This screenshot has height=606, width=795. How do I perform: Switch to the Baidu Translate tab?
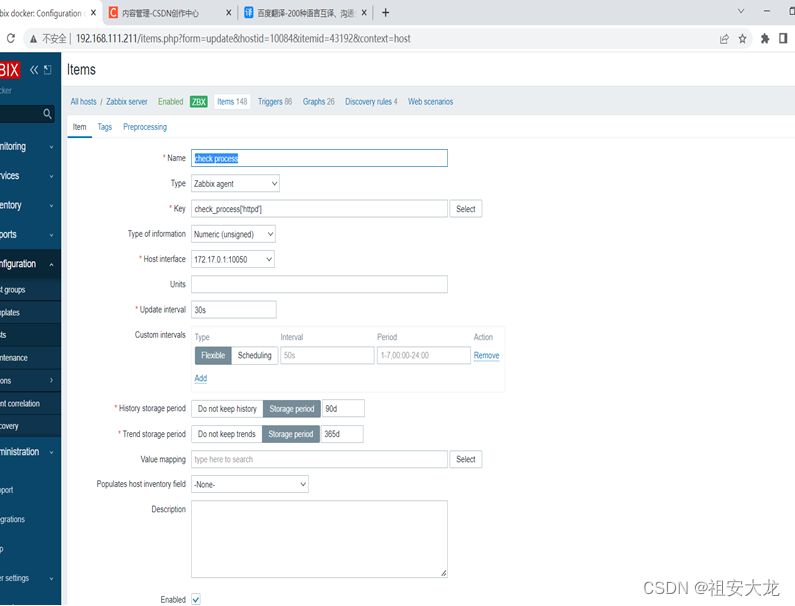point(306,13)
